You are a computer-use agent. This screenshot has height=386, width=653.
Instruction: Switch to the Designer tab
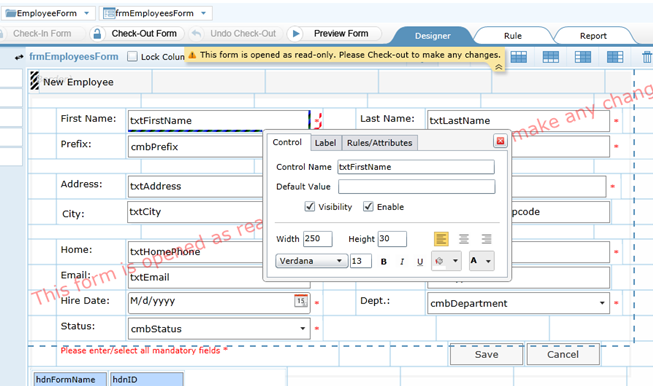pyautogui.click(x=432, y=36)
